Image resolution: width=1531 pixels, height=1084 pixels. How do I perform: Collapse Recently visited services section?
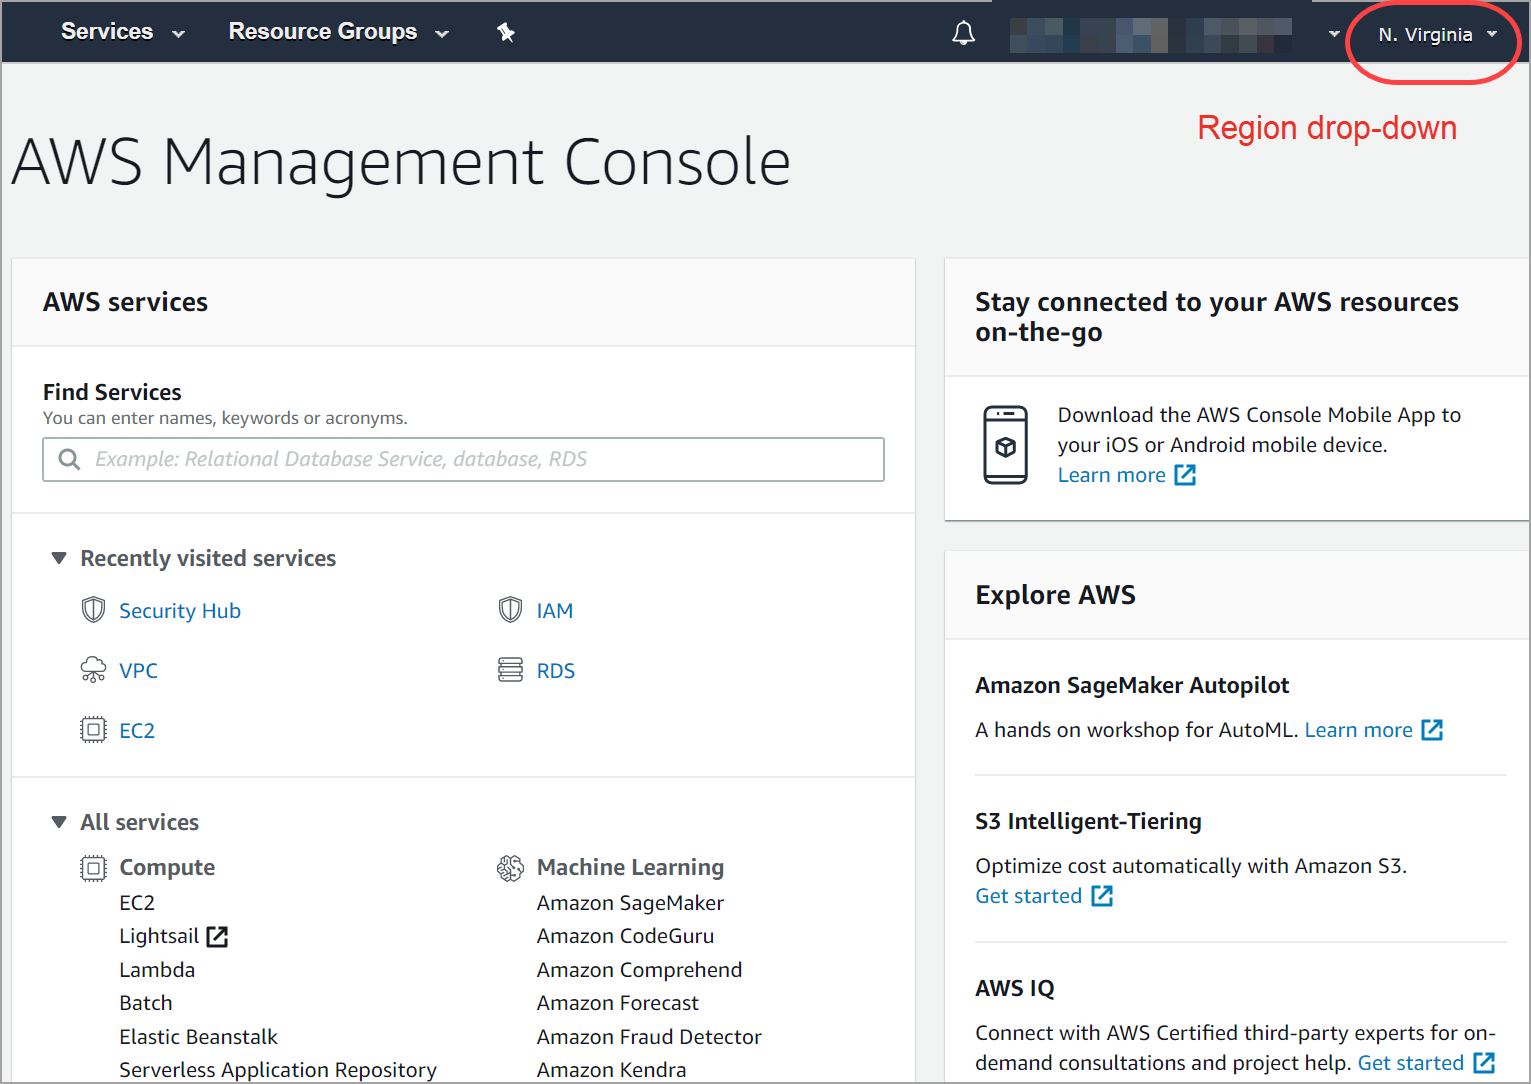59,558
